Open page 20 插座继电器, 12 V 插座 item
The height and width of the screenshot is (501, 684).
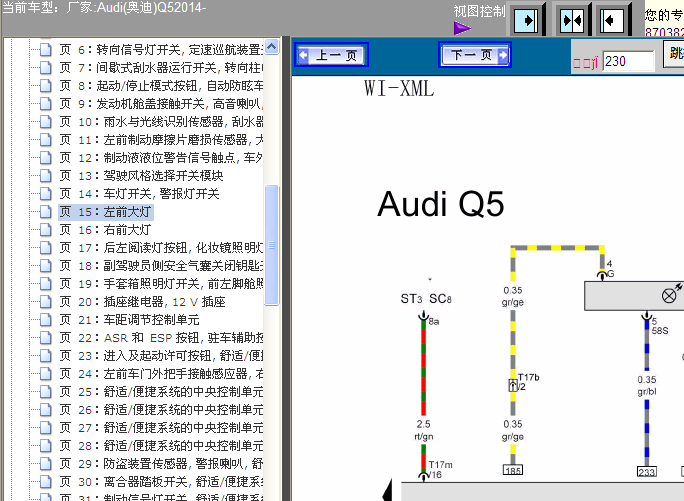(142, 302)
